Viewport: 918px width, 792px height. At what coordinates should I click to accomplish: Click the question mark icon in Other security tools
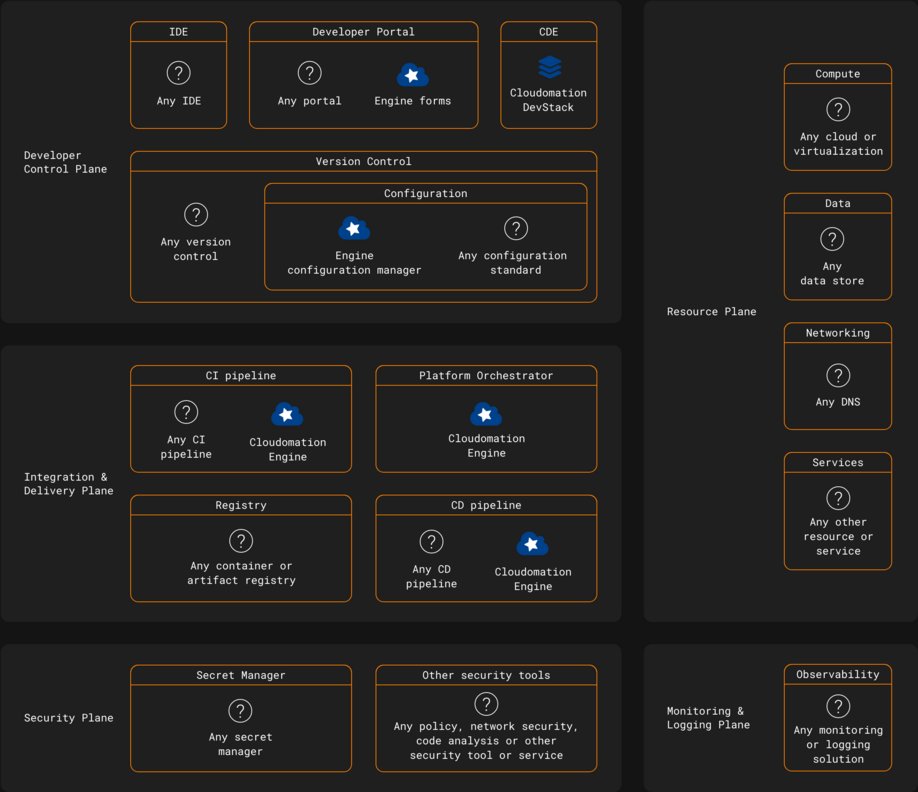coord(486,704)
